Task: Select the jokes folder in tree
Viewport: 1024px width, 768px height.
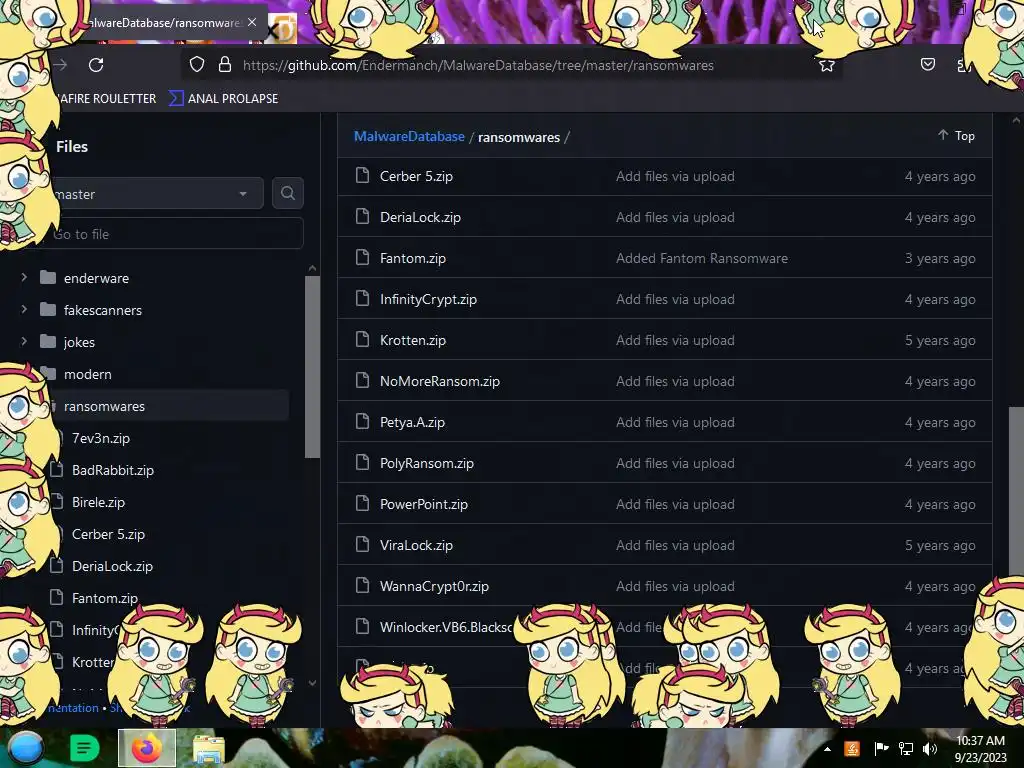Action: point(79,342)
